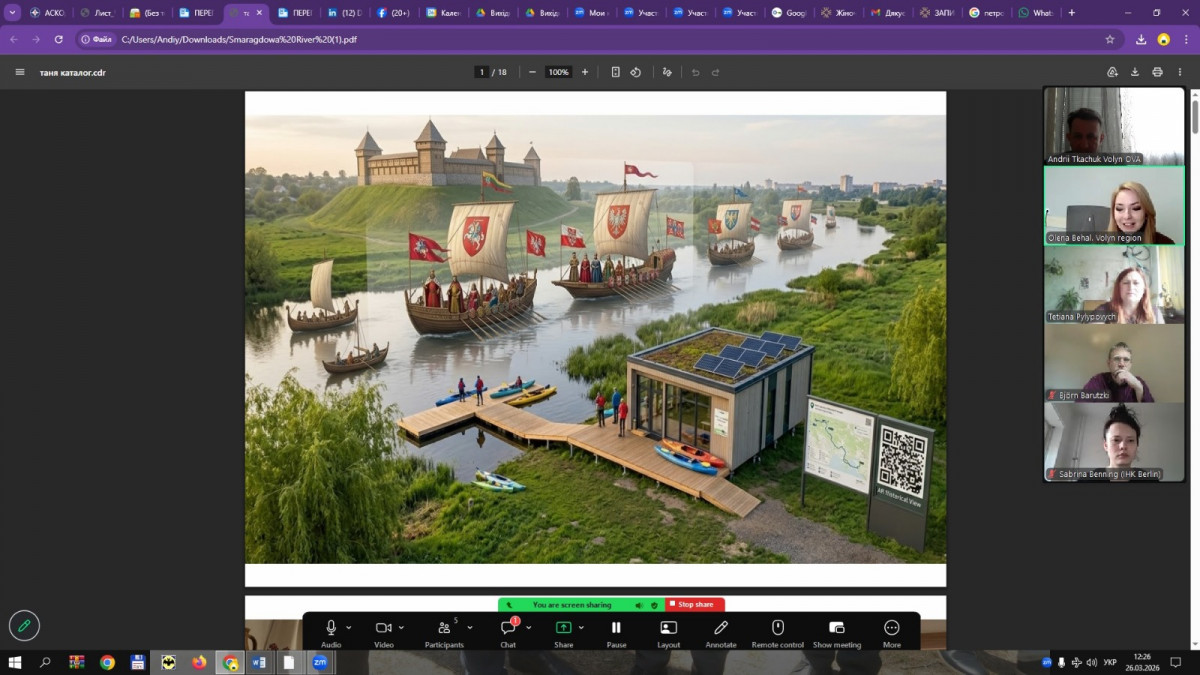Click the red Stop share button
The width and height of the screenshot is (1200, 675).
(695, 605)
